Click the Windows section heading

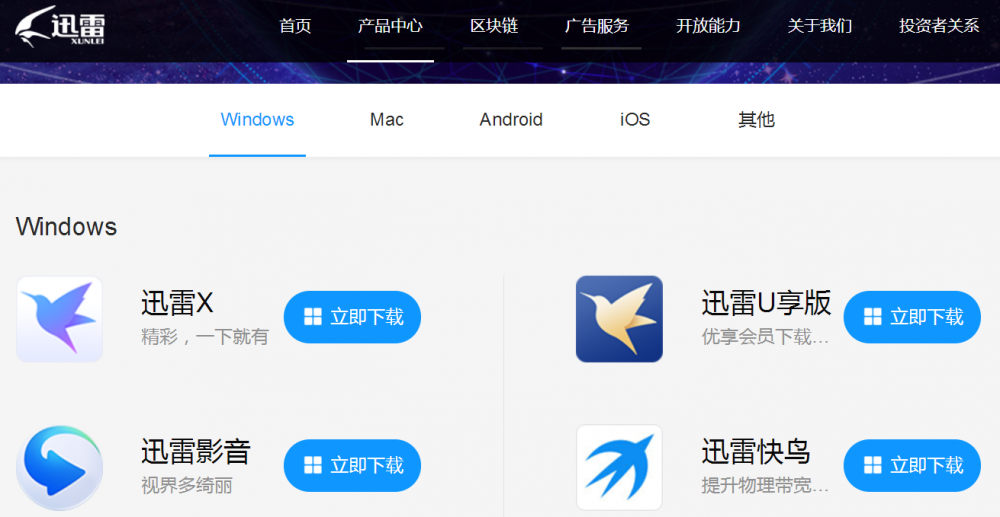pyautogui.click(x=66, y=227)
